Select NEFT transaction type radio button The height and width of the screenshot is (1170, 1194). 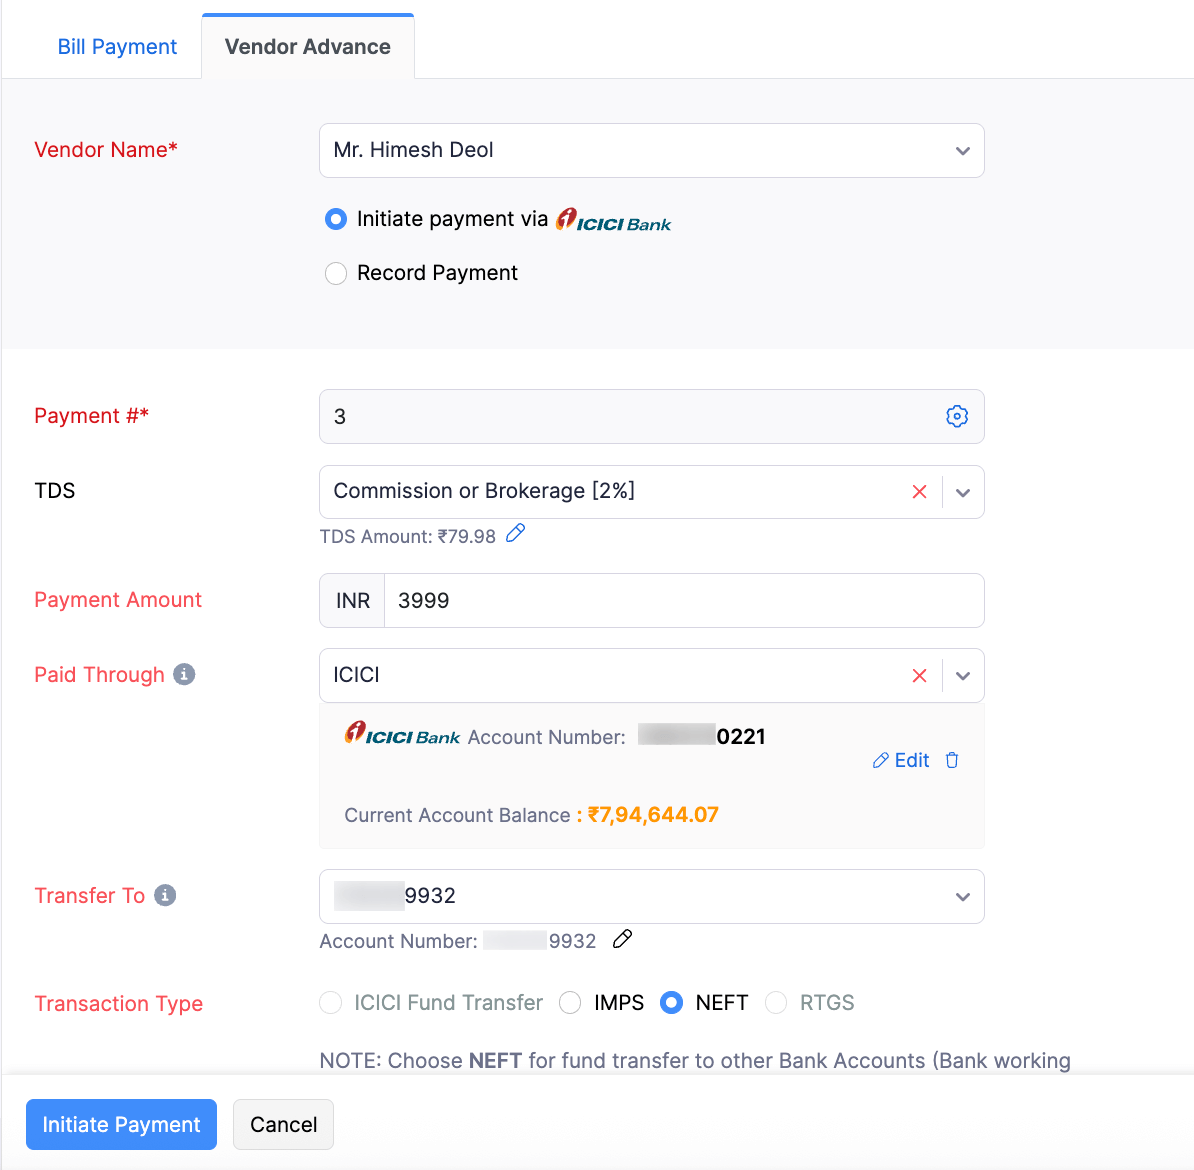tap(672, 1003)
